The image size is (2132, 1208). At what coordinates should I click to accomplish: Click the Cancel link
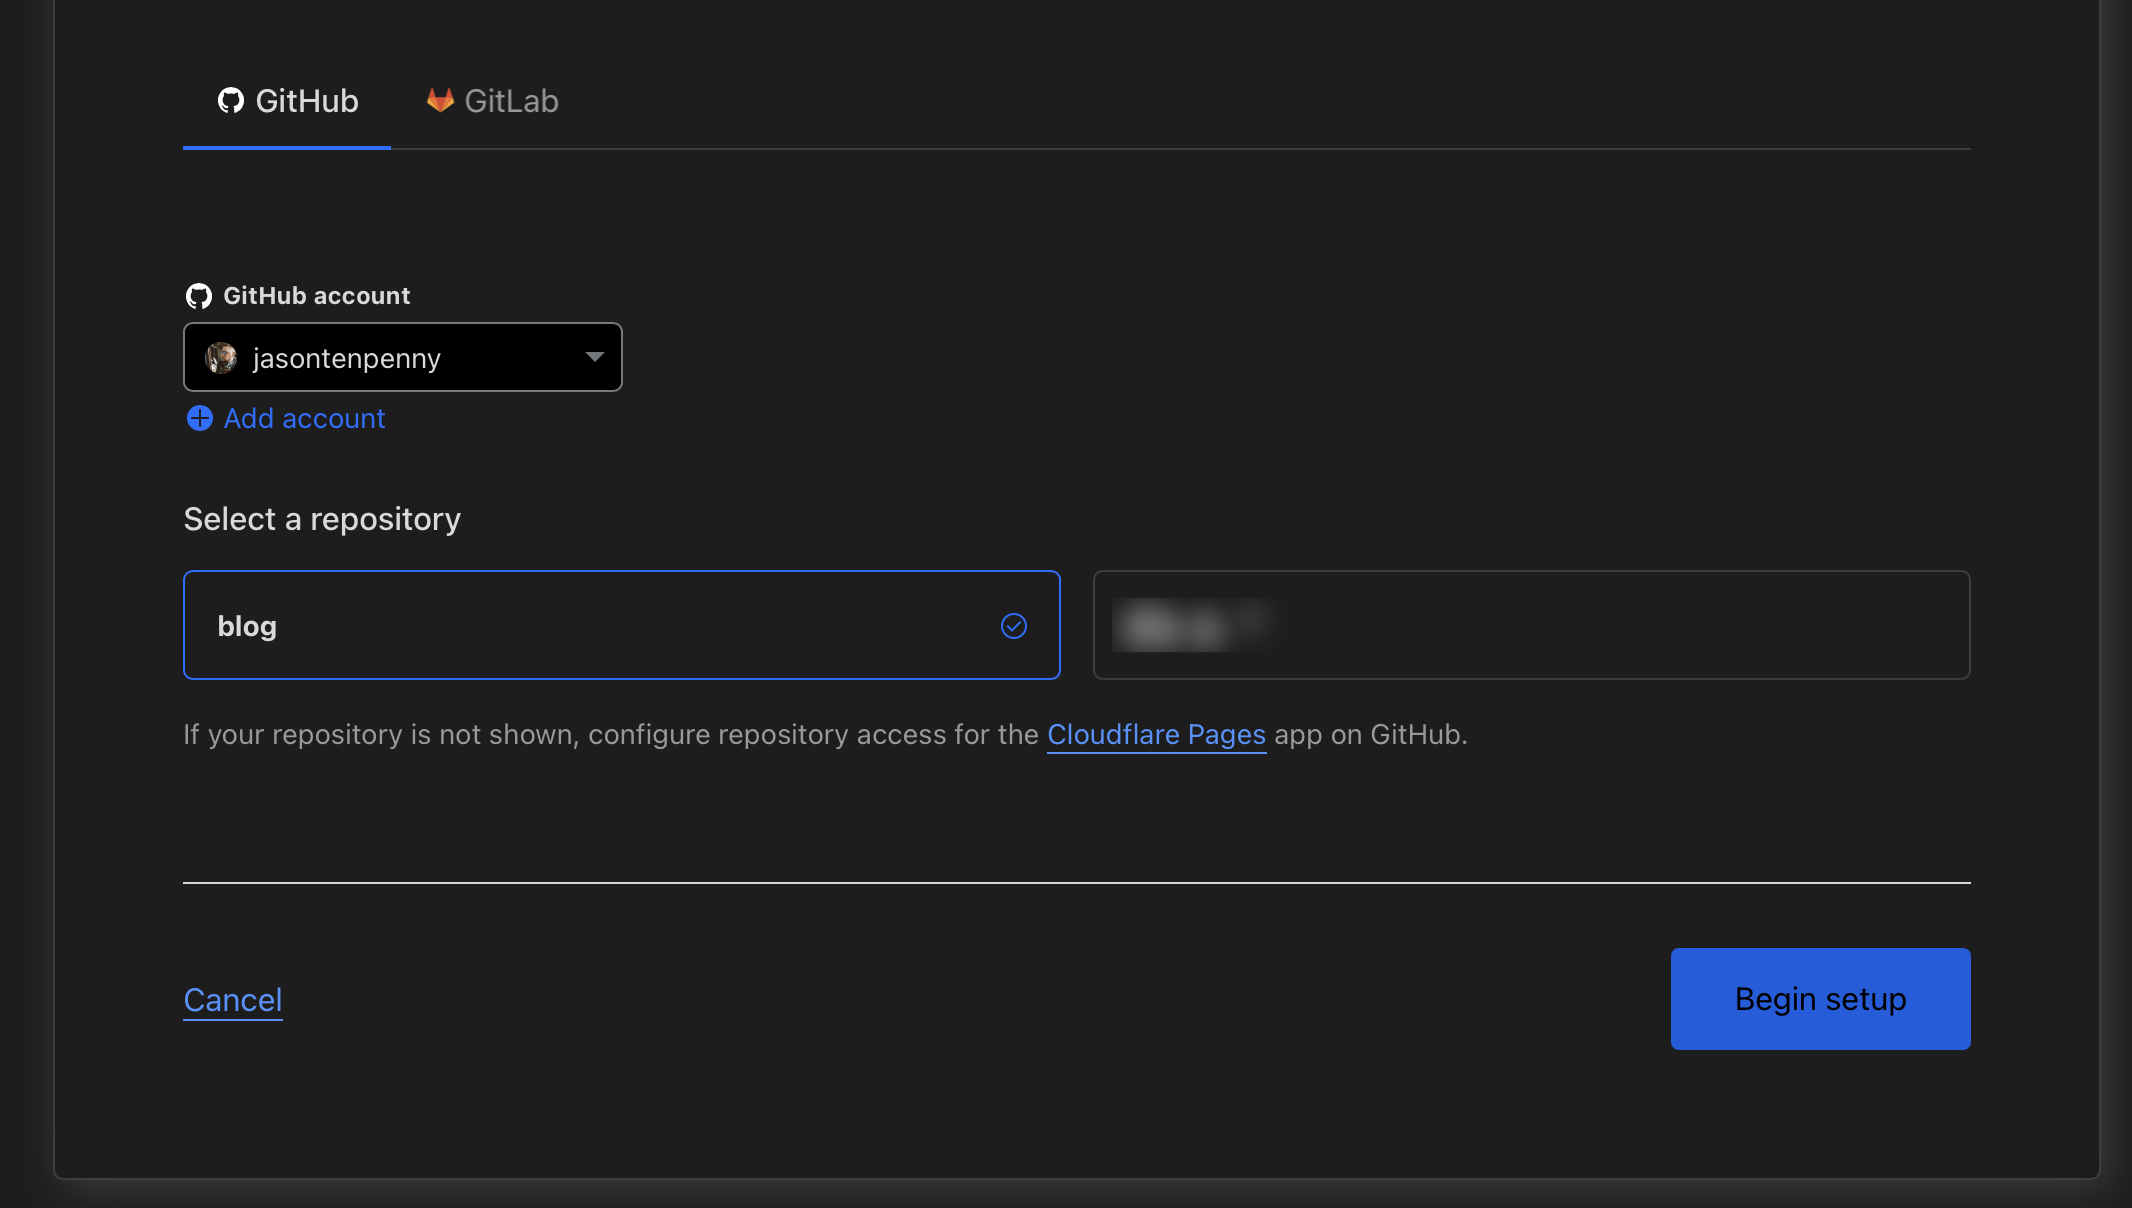232,999
